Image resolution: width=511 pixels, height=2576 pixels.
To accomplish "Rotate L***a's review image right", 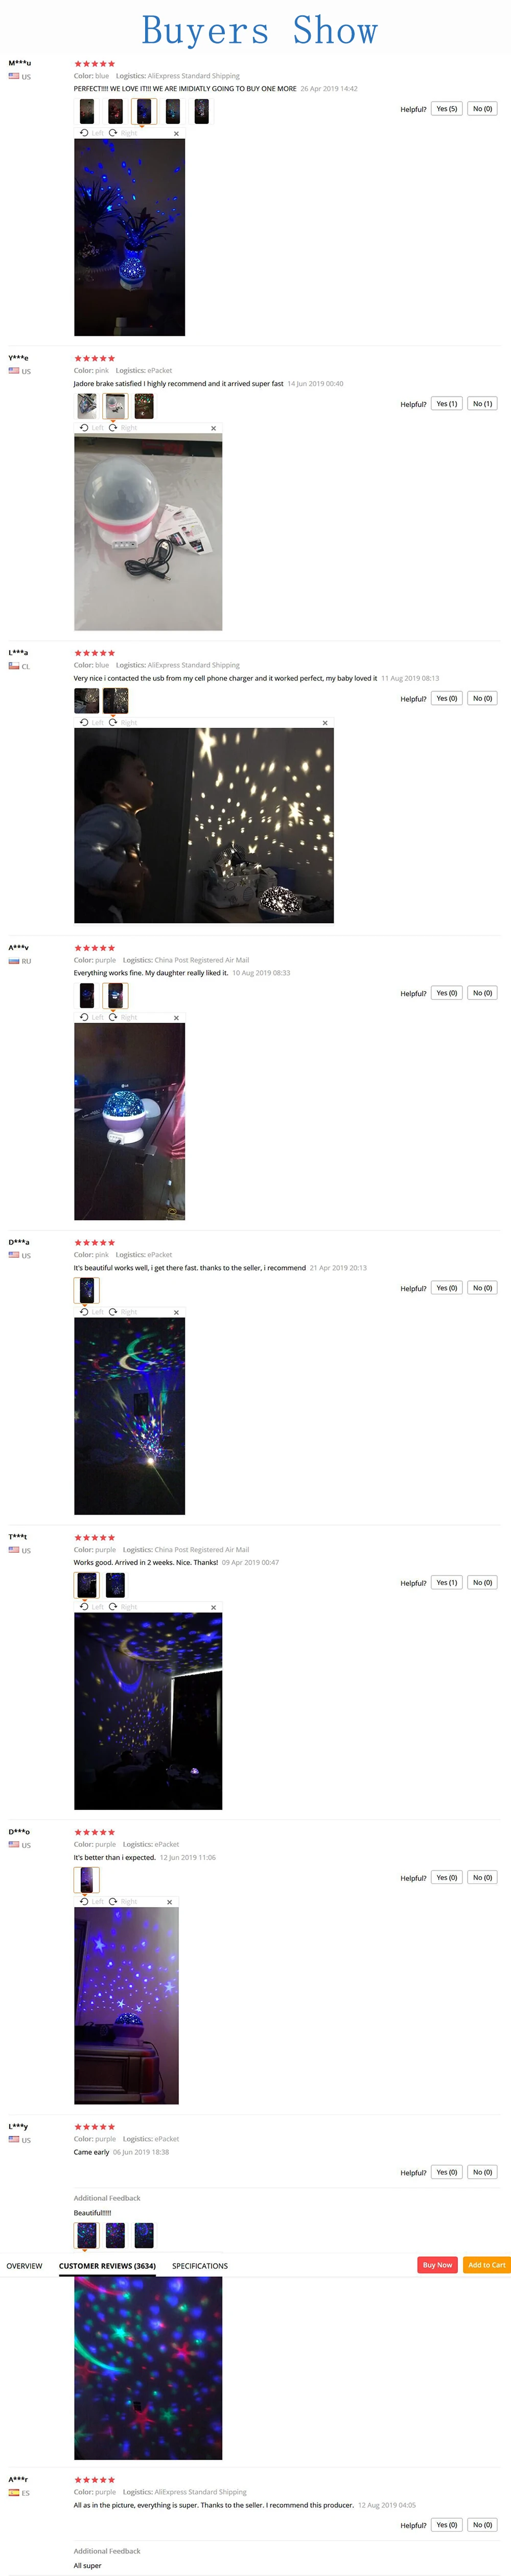I will [x=123, y=722].
